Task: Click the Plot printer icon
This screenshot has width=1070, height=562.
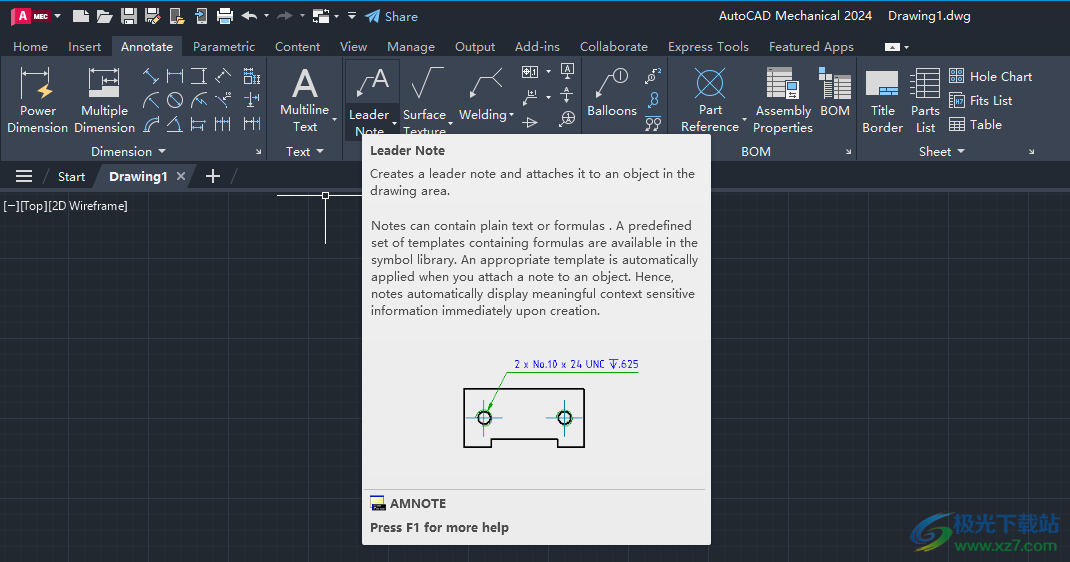Action: point(225,16)
